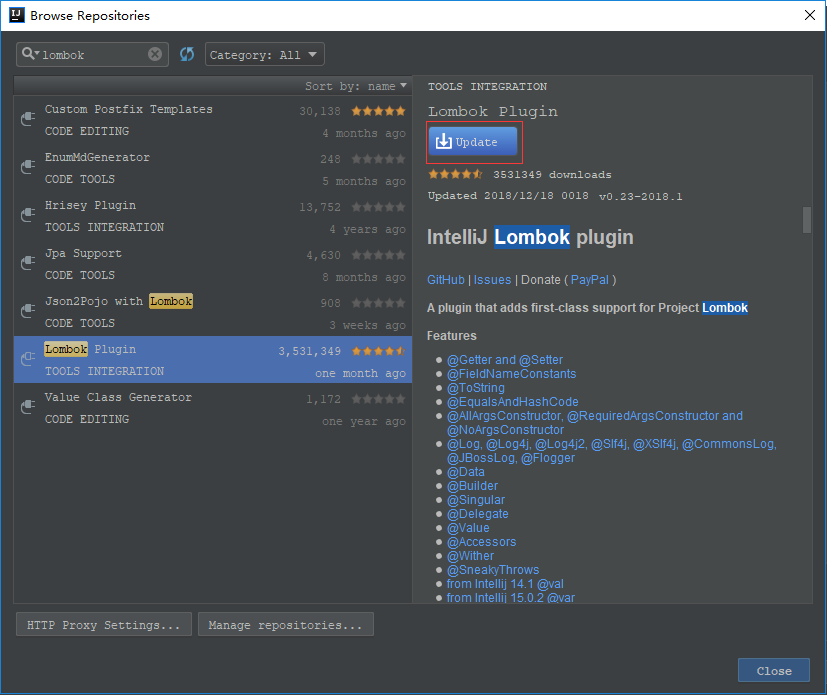Click inside the plugin search field
Viewport: 827px width, 695px height.
(x=95, y=54)
